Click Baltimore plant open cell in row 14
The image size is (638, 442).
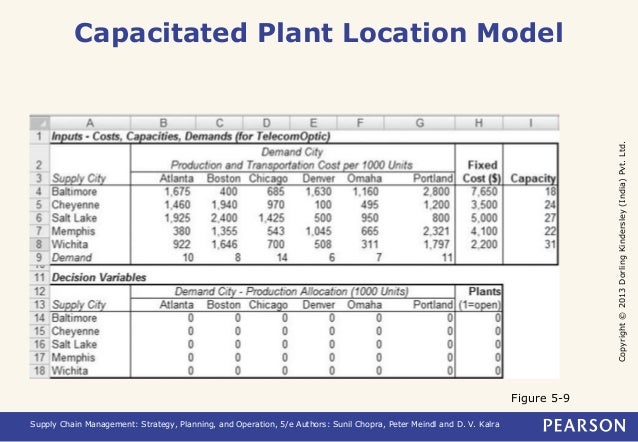(479, 318)
